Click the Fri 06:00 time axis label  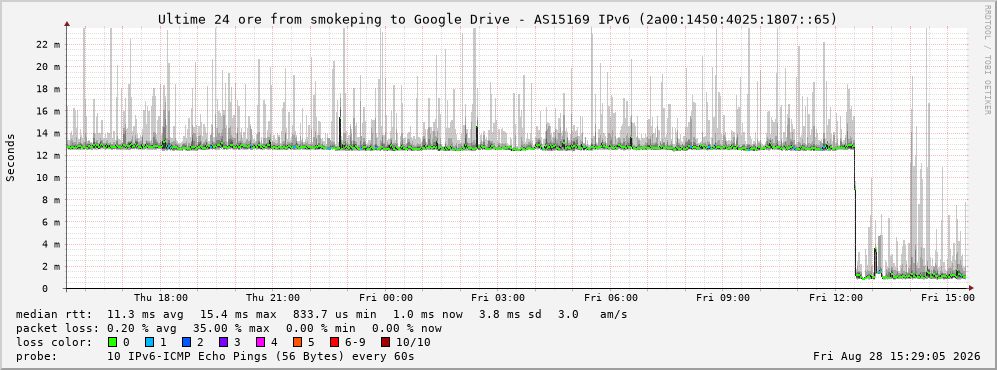pyautogui.click(x=611, y=298)
